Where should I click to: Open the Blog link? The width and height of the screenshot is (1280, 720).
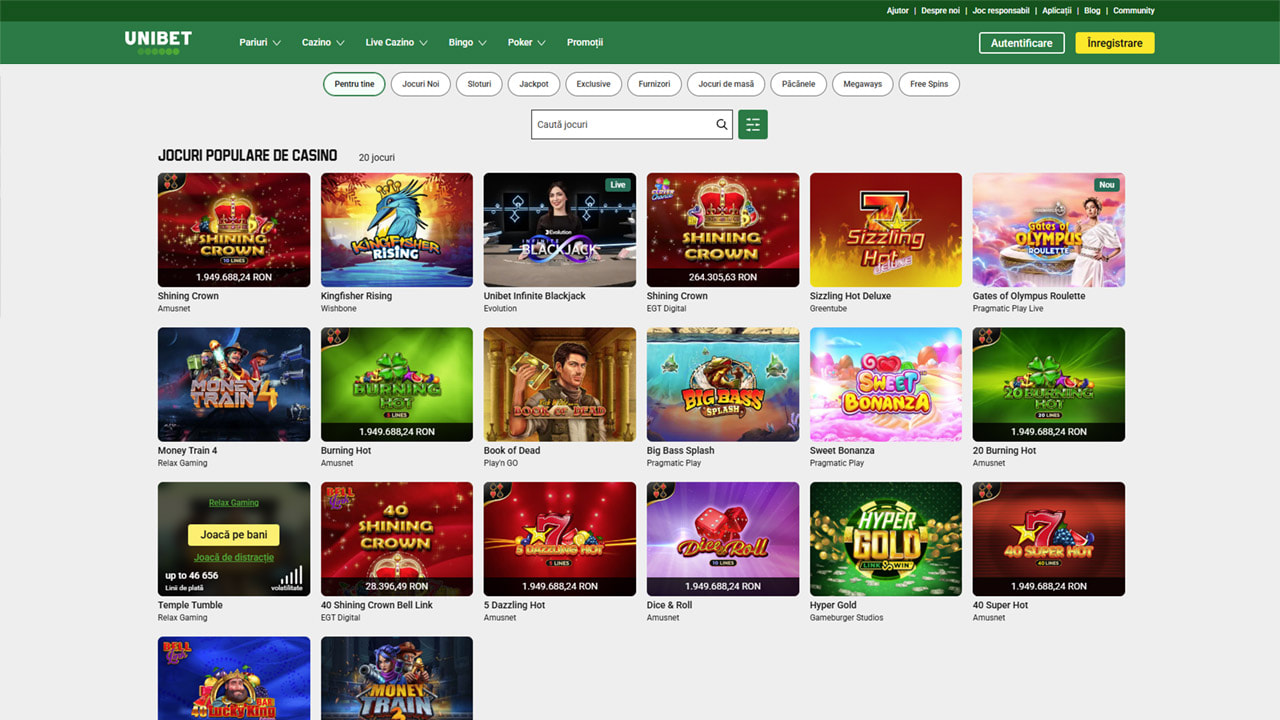click(x=1092, y=11)
